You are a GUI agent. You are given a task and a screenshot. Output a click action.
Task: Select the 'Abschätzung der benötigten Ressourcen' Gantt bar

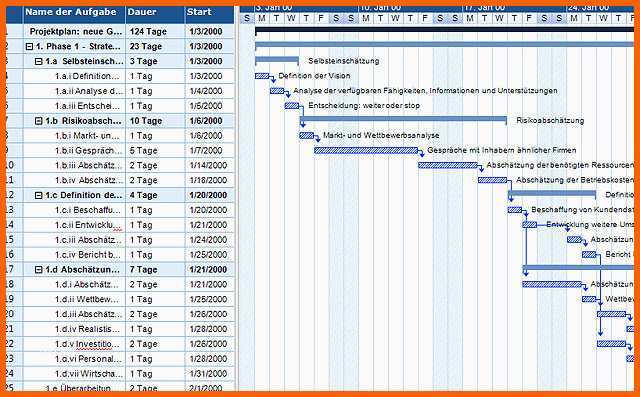click(448, 166)
